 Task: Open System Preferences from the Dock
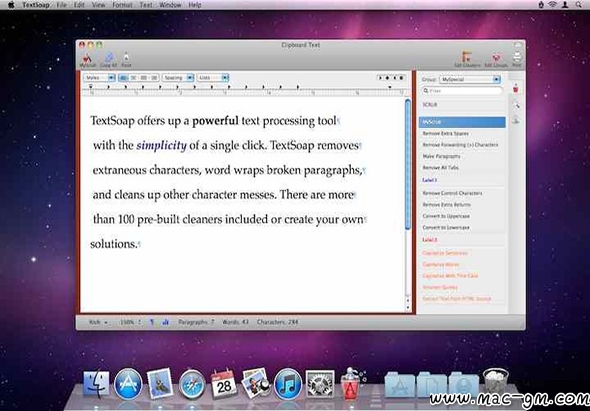coord(320,384)
